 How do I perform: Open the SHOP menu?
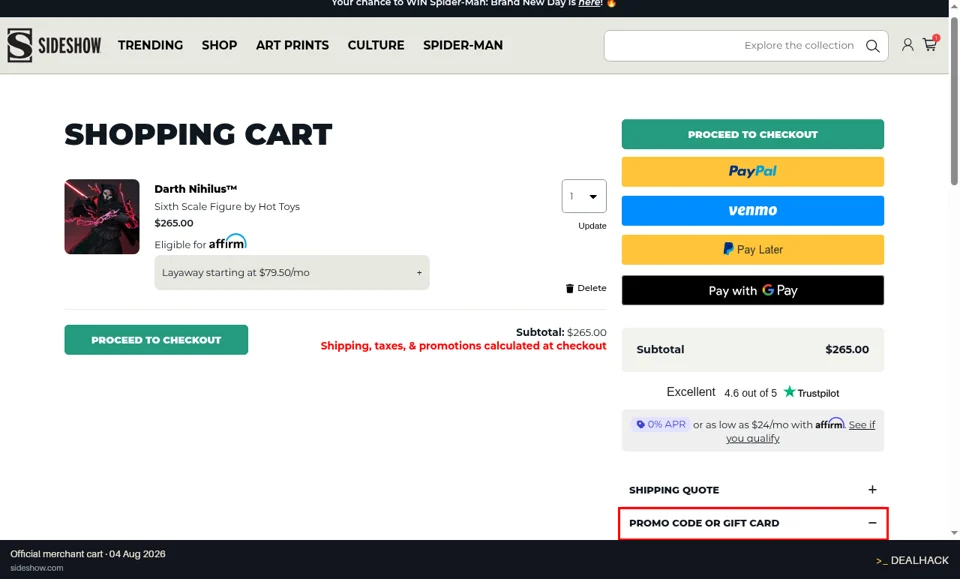pyautogui.click(x=219, y=45)
